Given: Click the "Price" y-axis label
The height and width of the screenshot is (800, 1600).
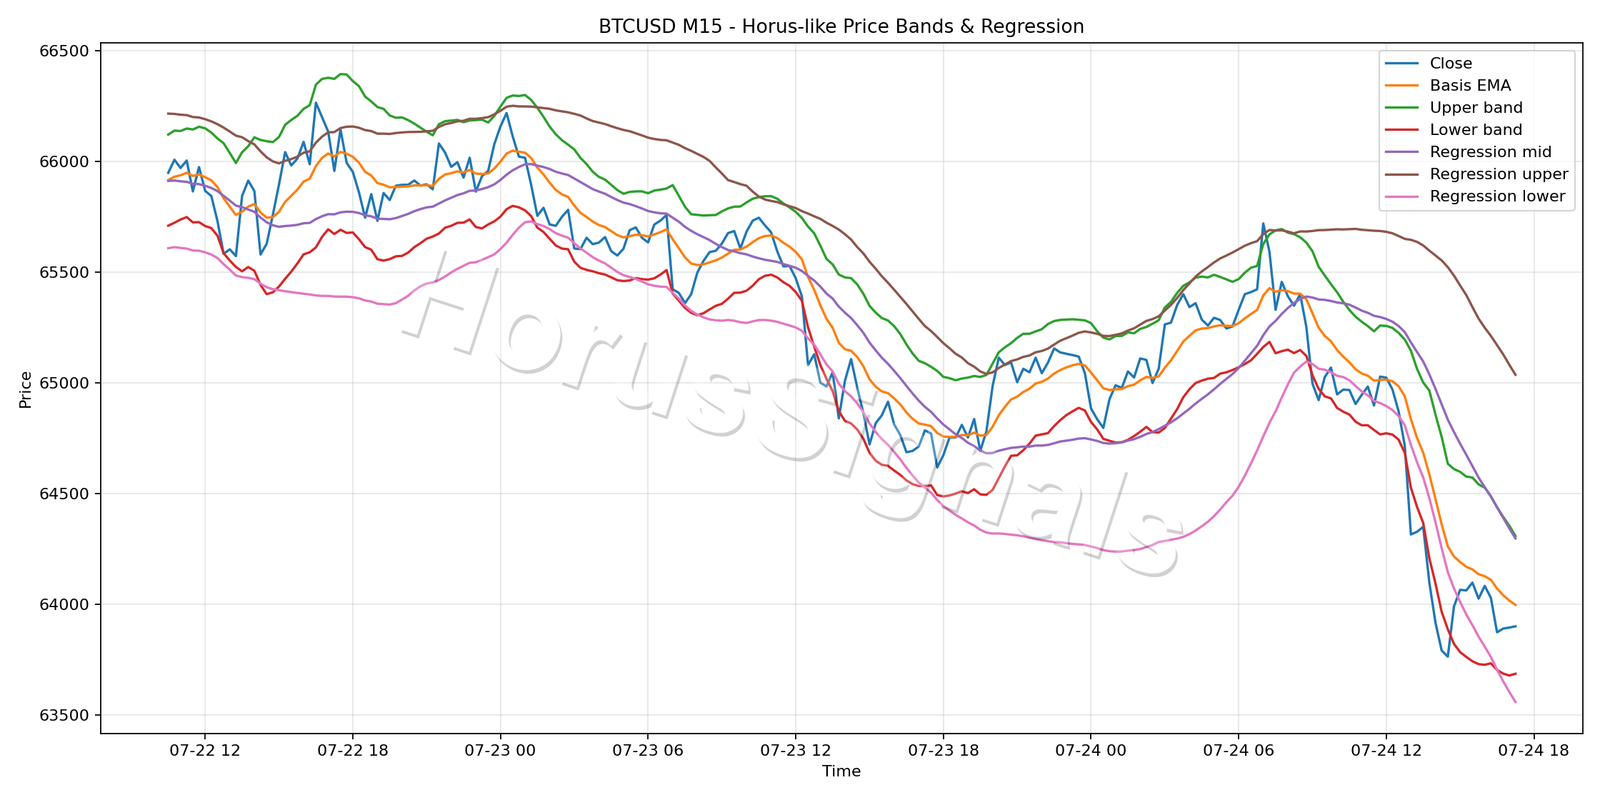Looking at the screenshot, I should (x=26, y=389).
